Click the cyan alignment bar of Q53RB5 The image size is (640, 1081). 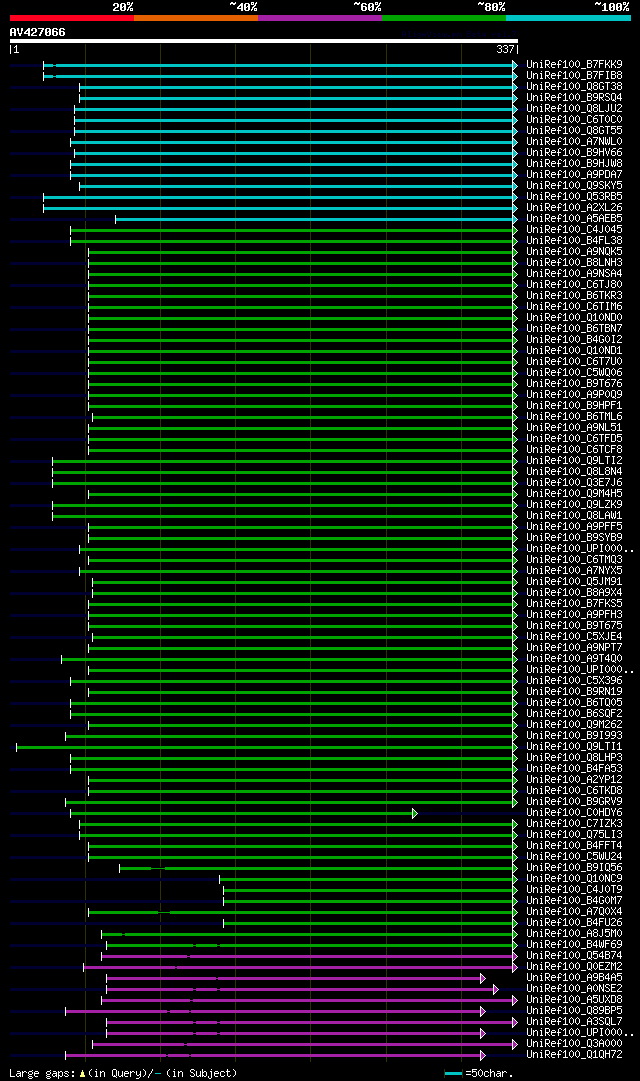click(278, 197)
